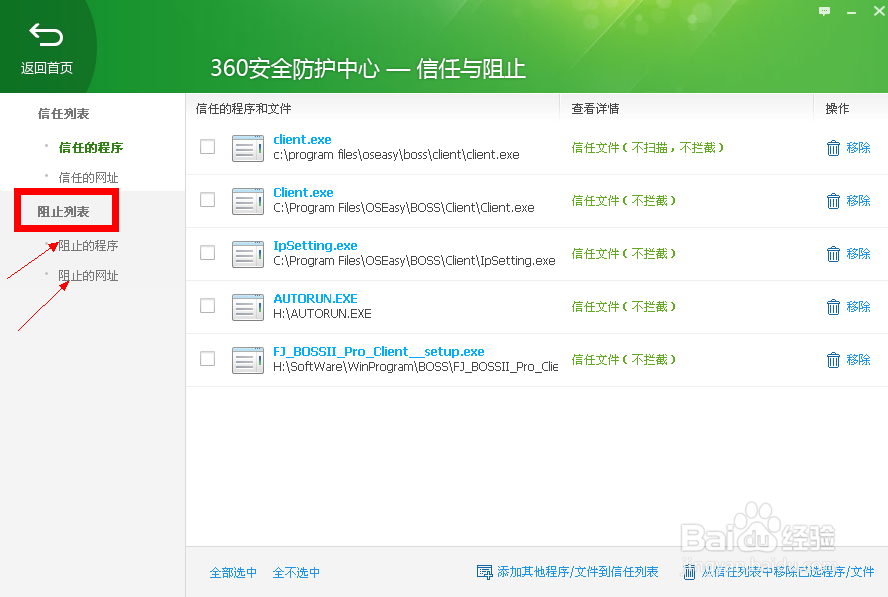Click trash icon in IpSetting.exe row
This screenshot has height=597, width=888.
pos(833,254)
